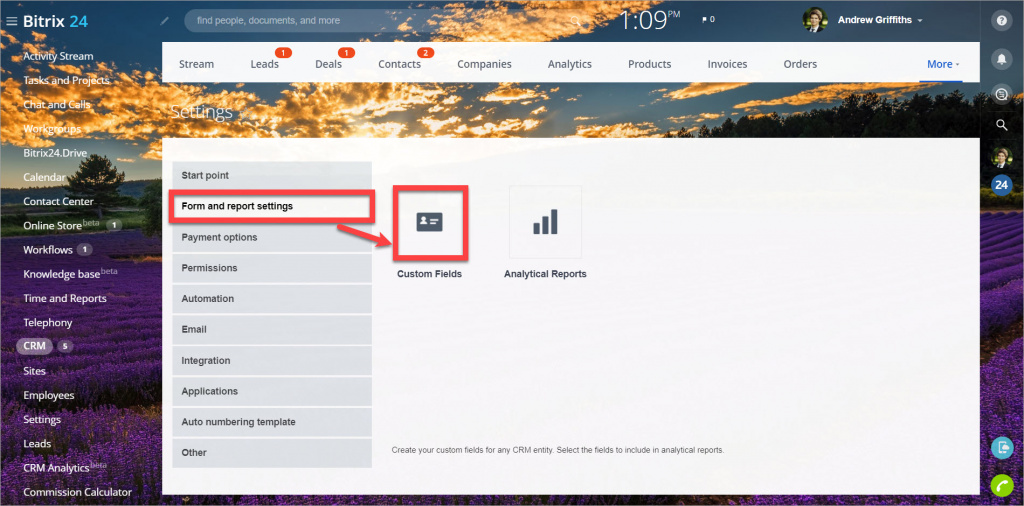1024x506 pixels.
Task: Open the hamburger menu beside Bitrix 24
Action: 11,21
